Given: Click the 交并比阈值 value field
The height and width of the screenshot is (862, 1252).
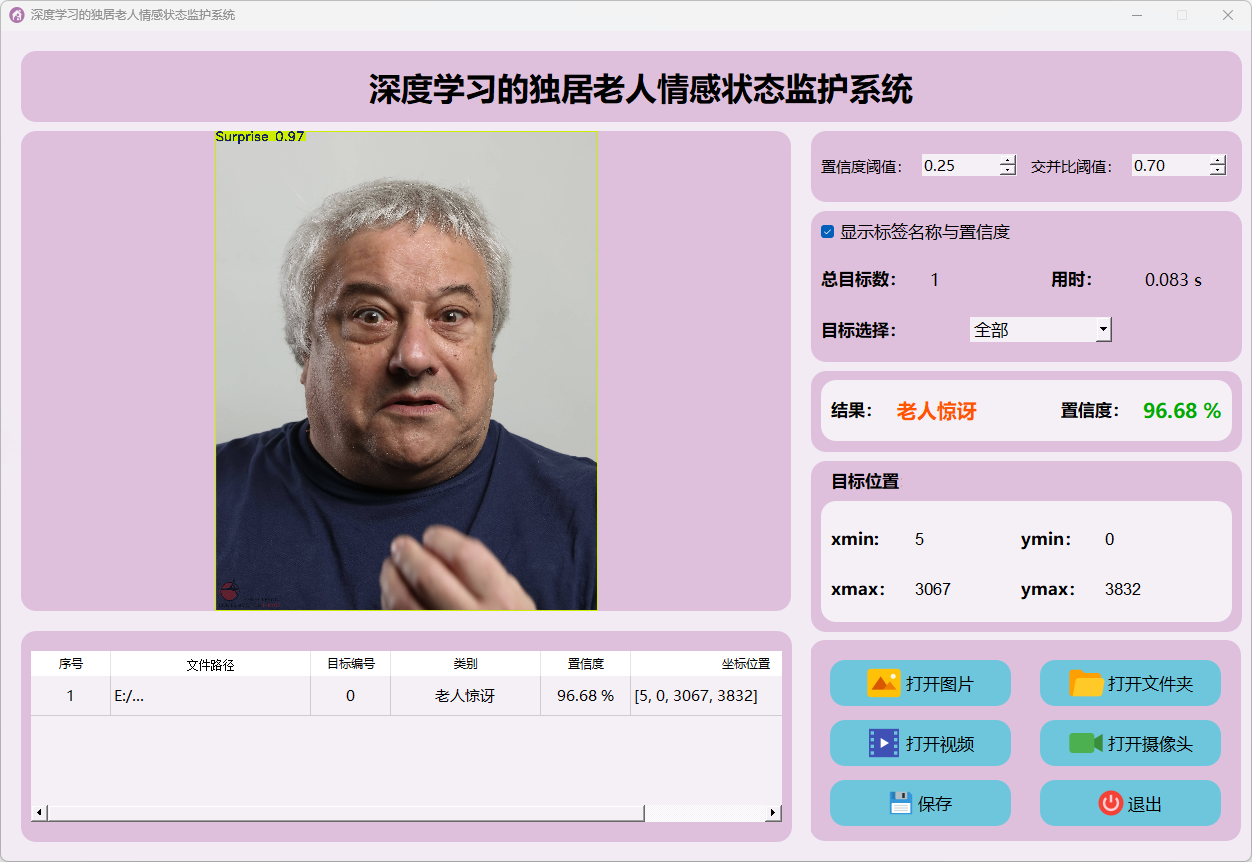Looking at the screenshot, I should click(x=1169, y=166).
